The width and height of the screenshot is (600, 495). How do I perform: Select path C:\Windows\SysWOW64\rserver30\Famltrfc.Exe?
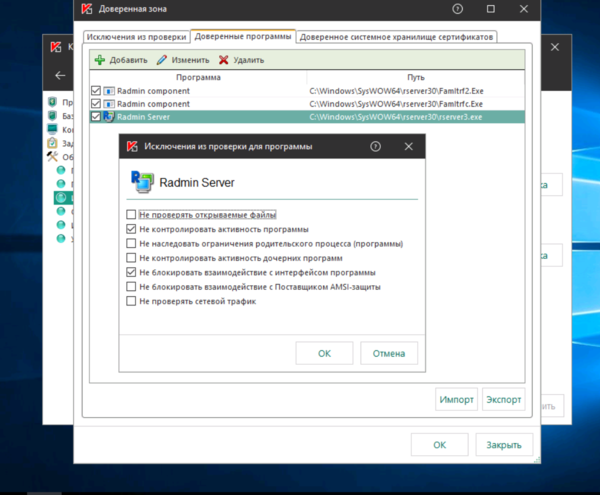[396, 104]
